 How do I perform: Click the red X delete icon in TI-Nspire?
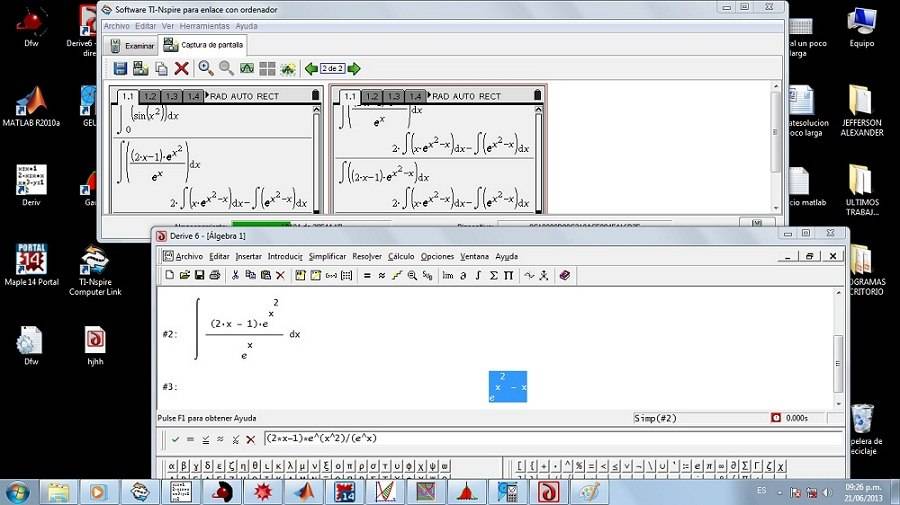point(181,68)
